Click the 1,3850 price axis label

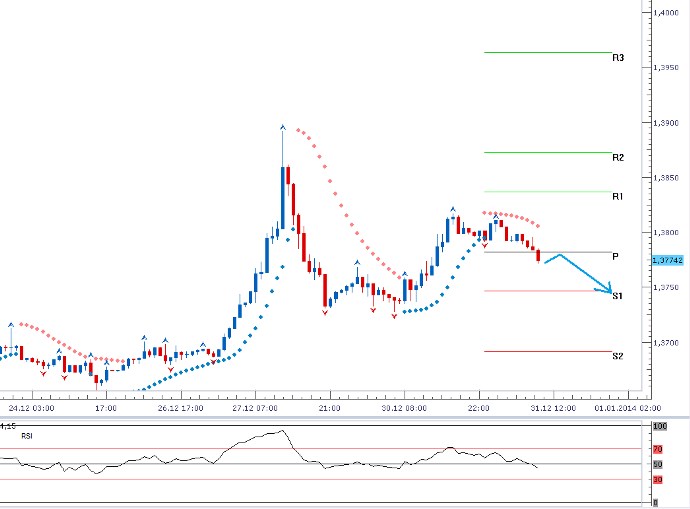pyautogui.click(x=666, y=178)
